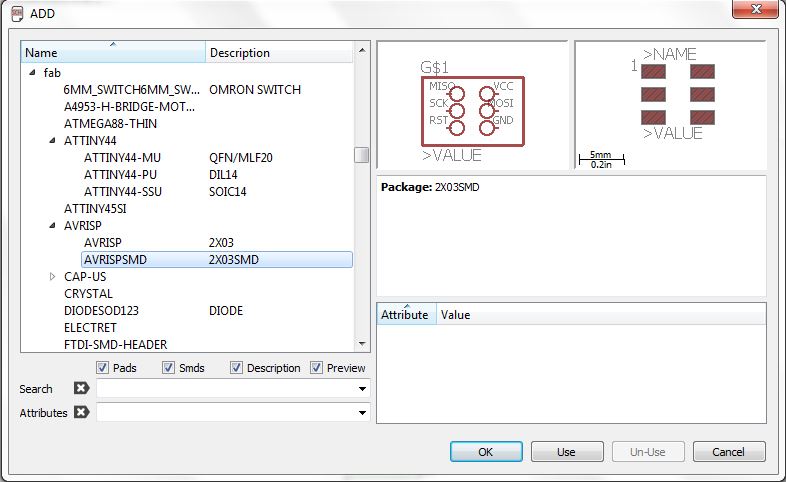Click the Attribute column header
The width and height of the screenshot is (786, 482).
pos(407,315)
